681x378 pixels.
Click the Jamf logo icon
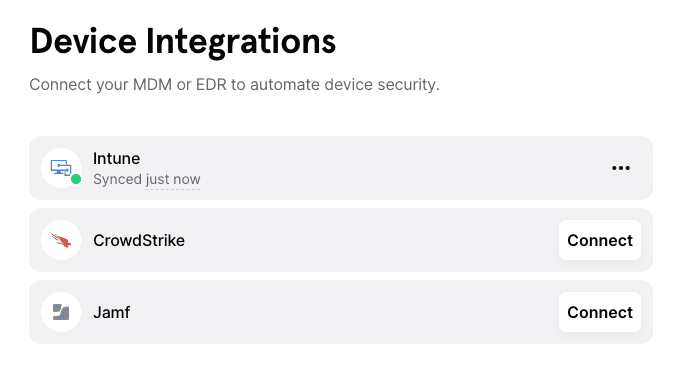(61, 312)
